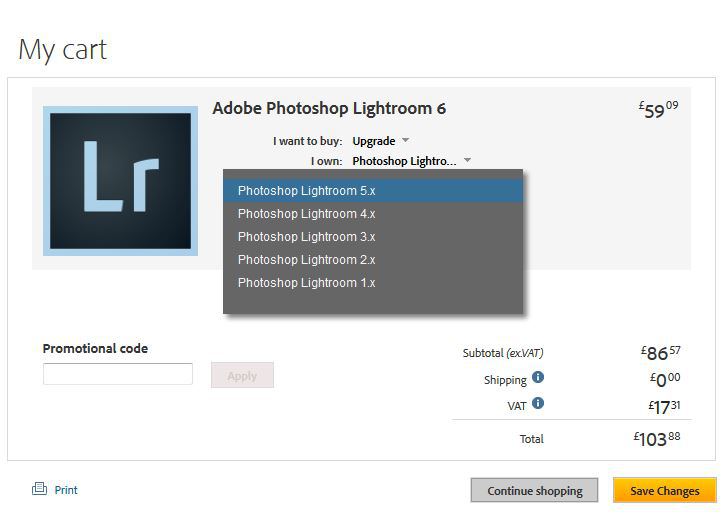The height and width of the screenshot is (531, 724).
Task: Click the Continue shopping button
Action: pyautogui.click(x=534, y=490)
